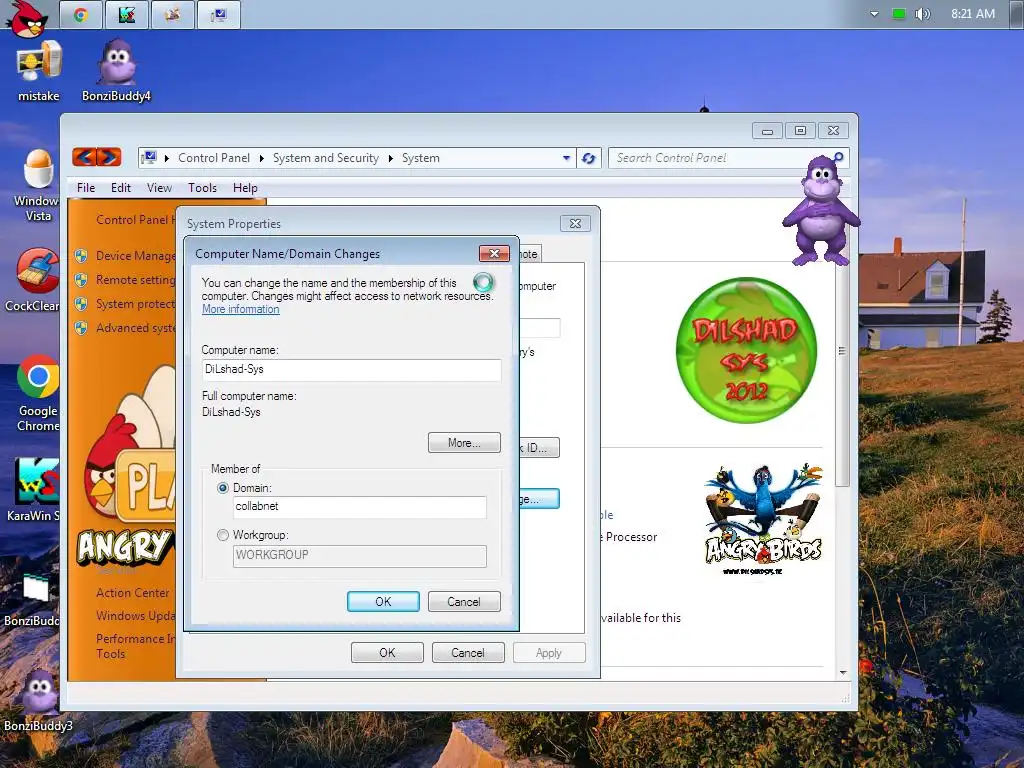Image resolution: width=1024 pixels, height=768 pixels.
Task: Select the Workgroup radio button
Action: tap(223, 535)
